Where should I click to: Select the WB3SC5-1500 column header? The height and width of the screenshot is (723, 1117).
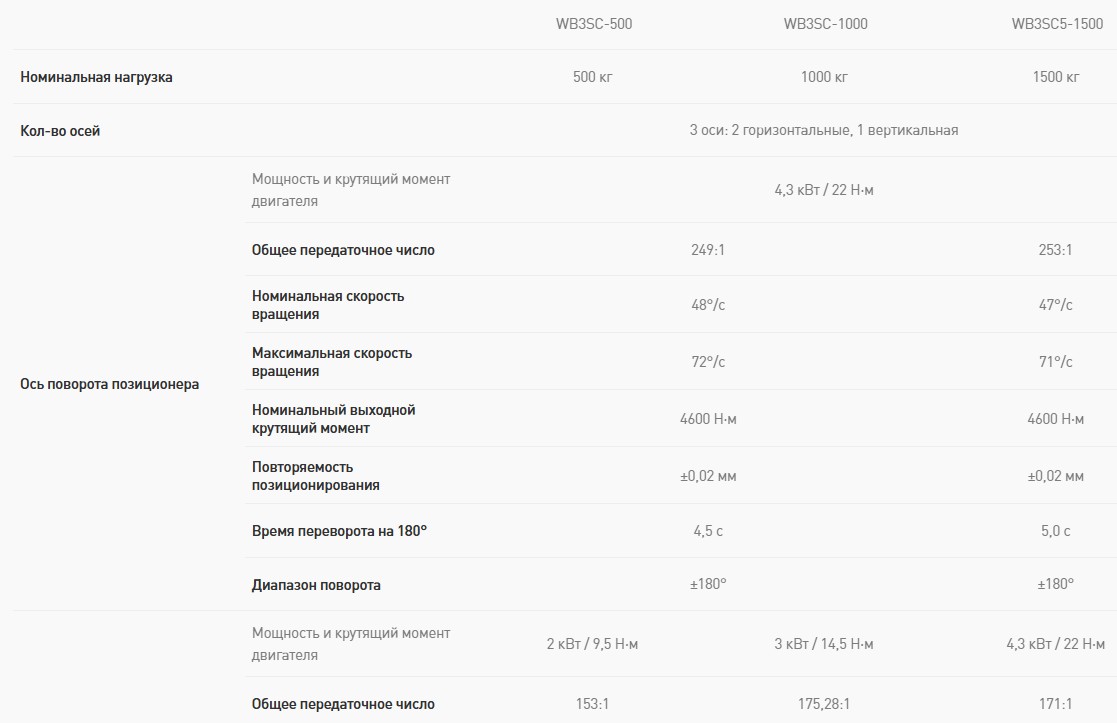(1056, 24)
